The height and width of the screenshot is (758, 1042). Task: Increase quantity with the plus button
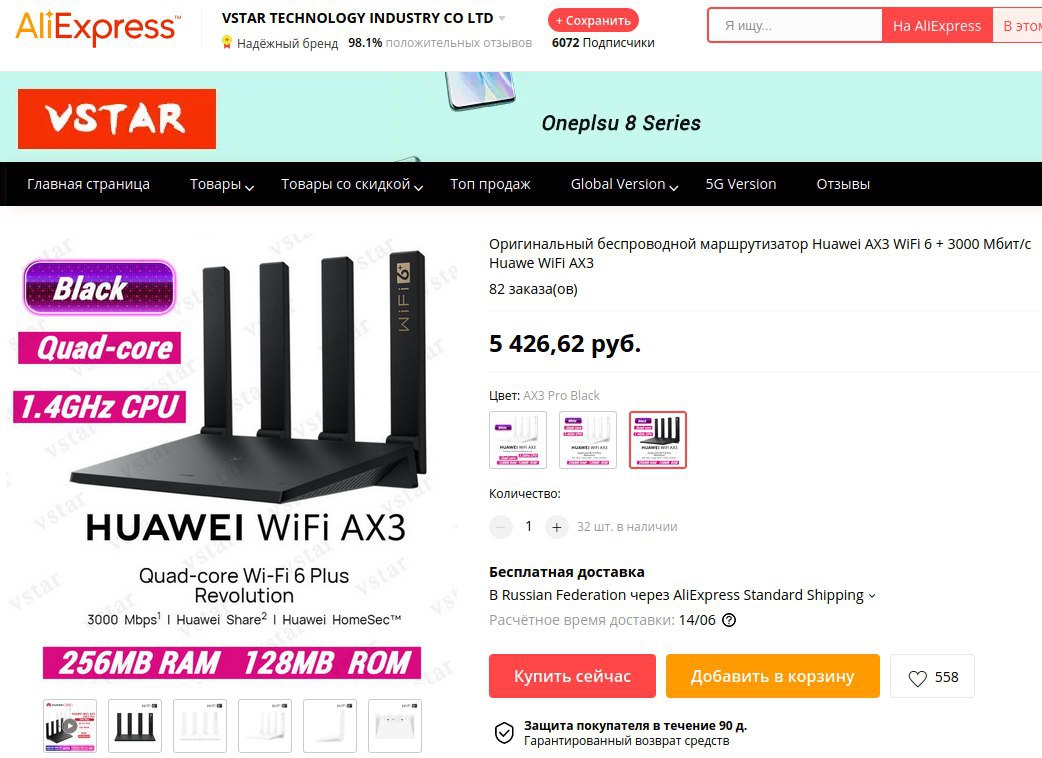[x=556, y=527]
